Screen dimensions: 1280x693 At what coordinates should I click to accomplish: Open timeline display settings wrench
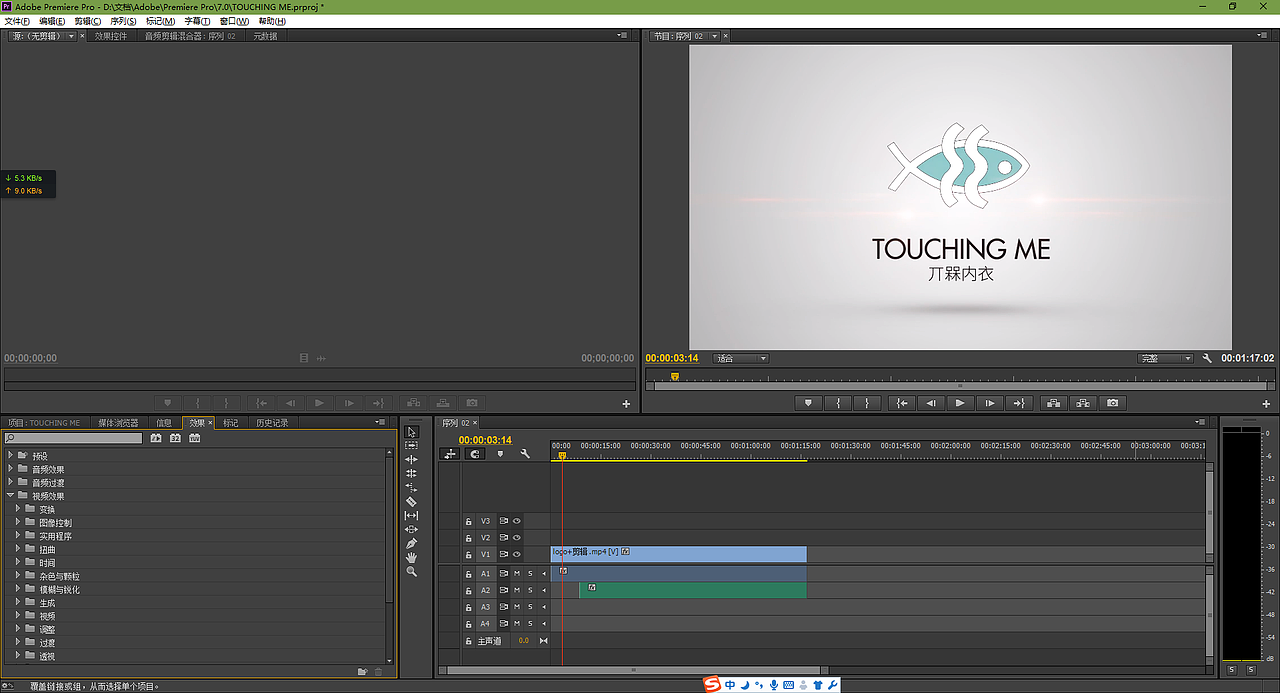[x=525, y=454]
